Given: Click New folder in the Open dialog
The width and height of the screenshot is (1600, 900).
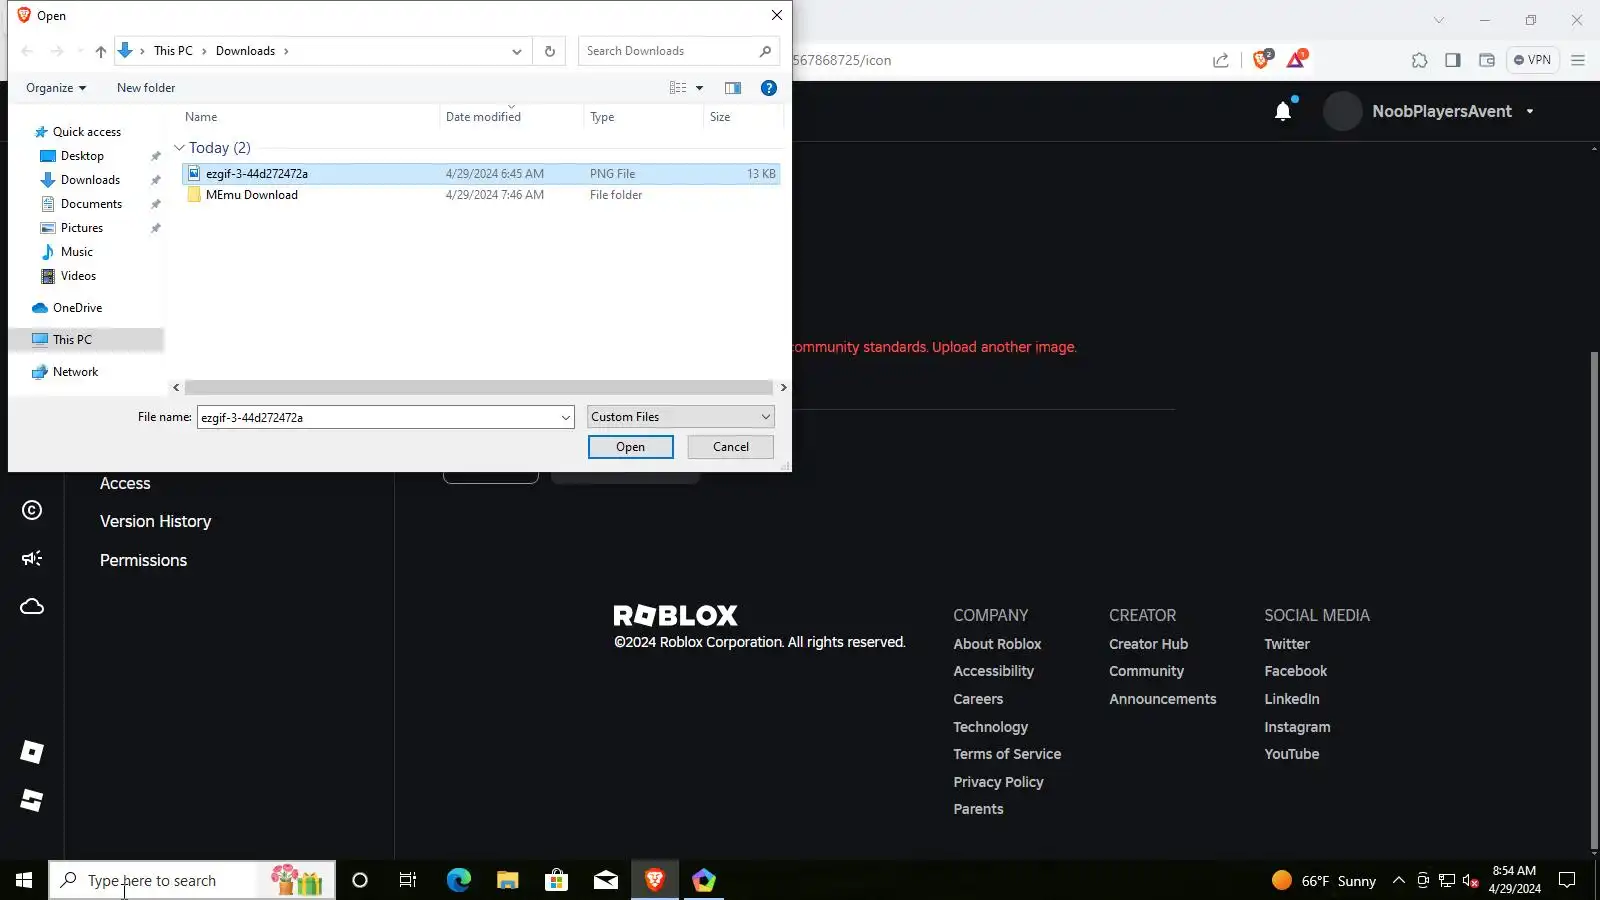Looking at the screenshot, I should (146, 88).
